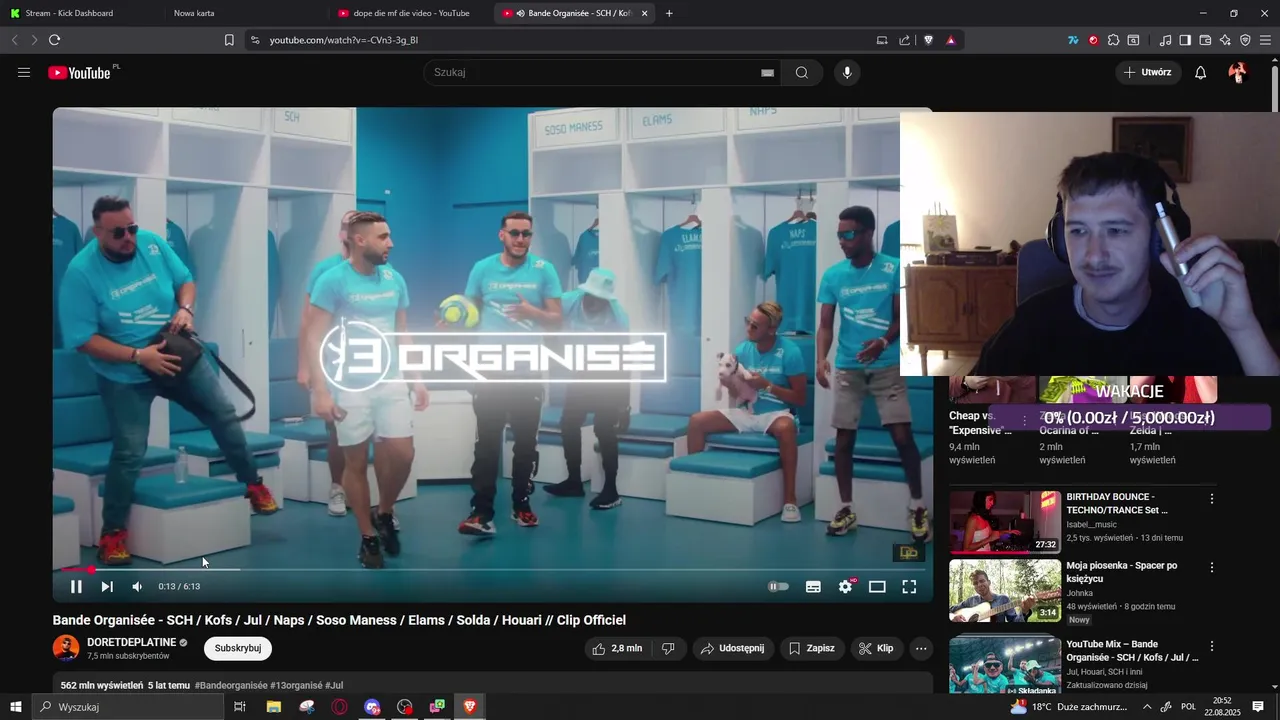Open a new browser tab
Screen dimensions: 1280x720
click(669, 13)
